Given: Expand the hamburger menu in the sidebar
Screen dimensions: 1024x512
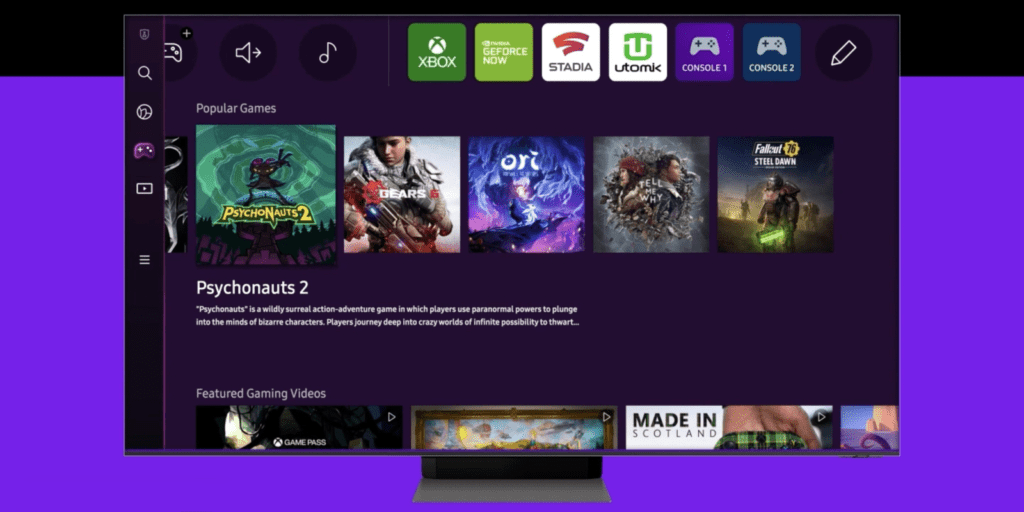Looking at the screenshot, I should [145, 260].
